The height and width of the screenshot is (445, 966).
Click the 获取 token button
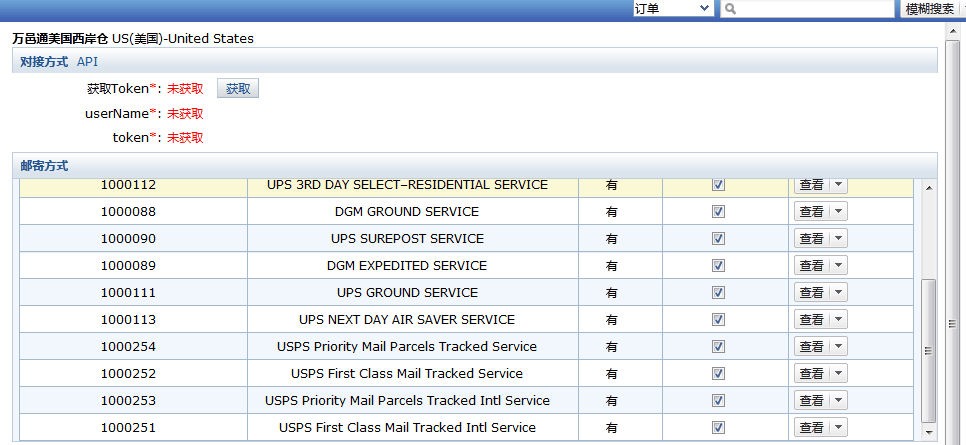coord(238,89)
